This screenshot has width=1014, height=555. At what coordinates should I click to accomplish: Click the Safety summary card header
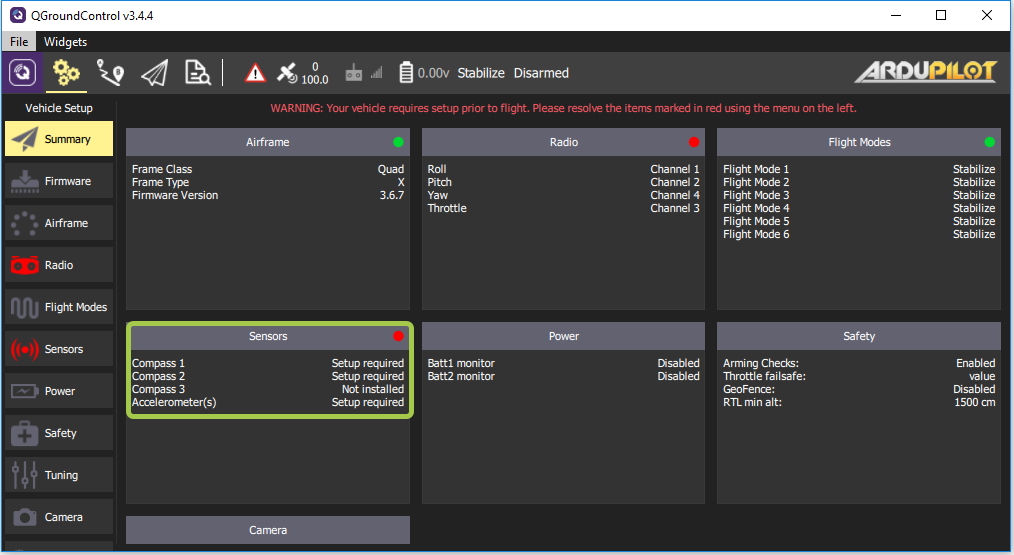[x=859, y=336]
